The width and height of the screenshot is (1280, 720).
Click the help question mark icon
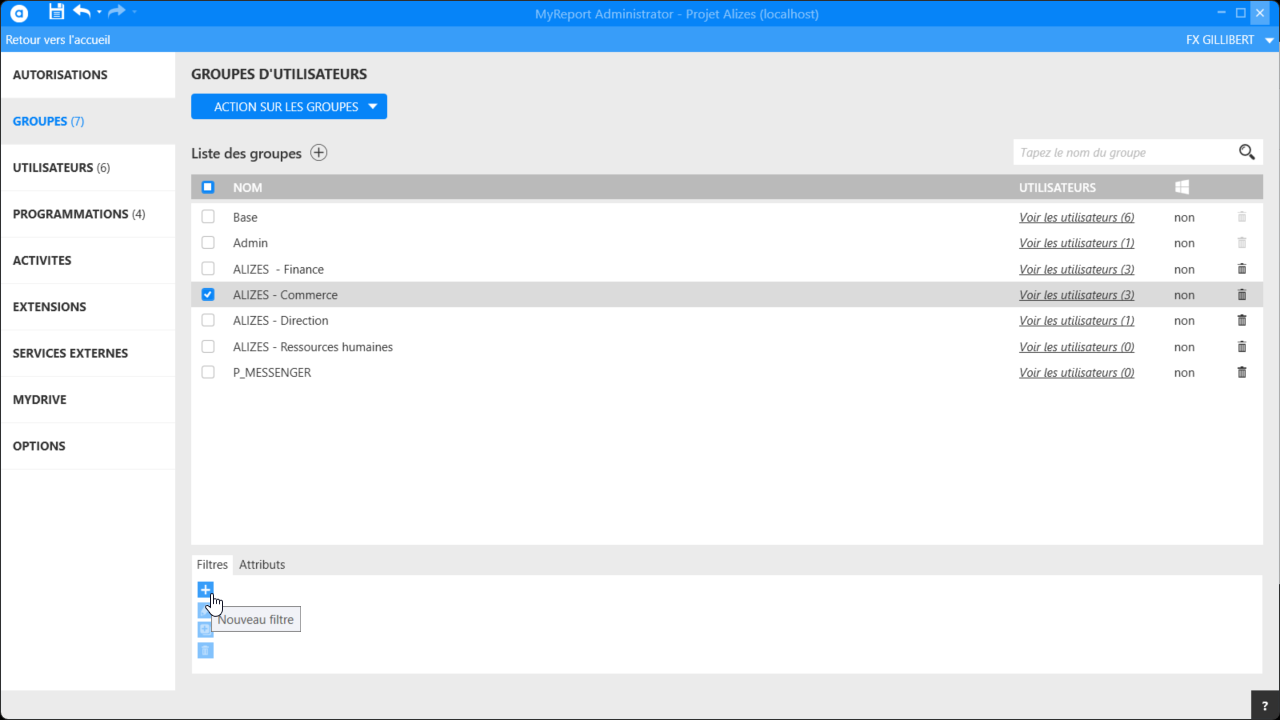click(1265, 706)
